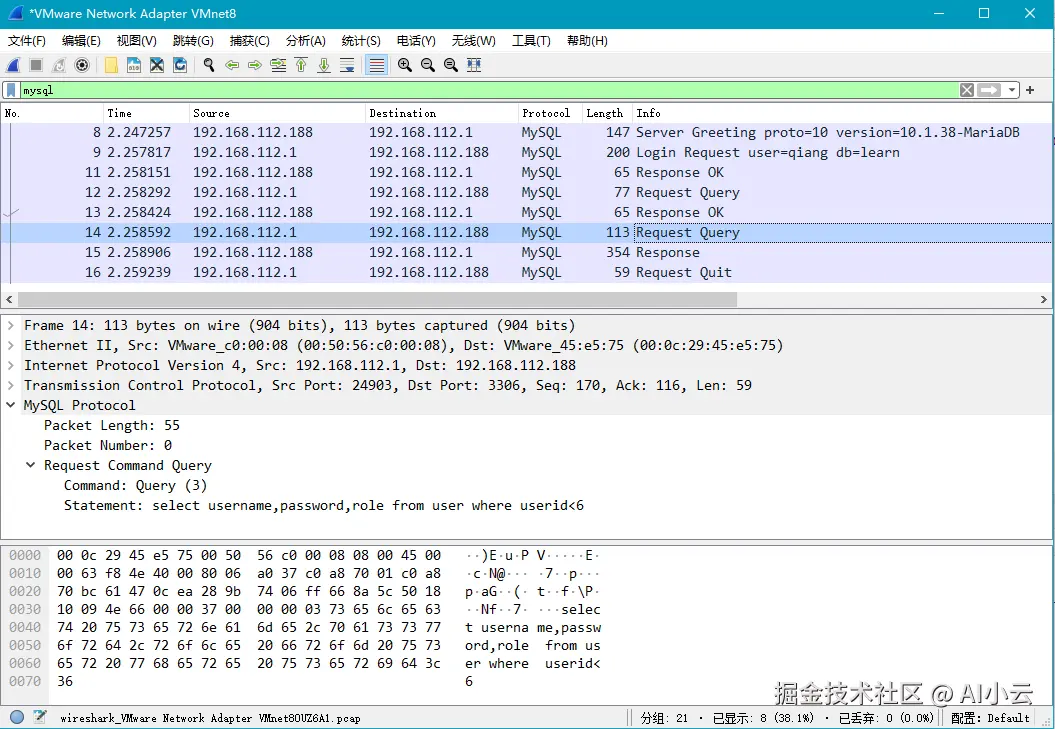Toggle packet colorization rules button
Screen dimensions: 1055x729
pos(376,65)
